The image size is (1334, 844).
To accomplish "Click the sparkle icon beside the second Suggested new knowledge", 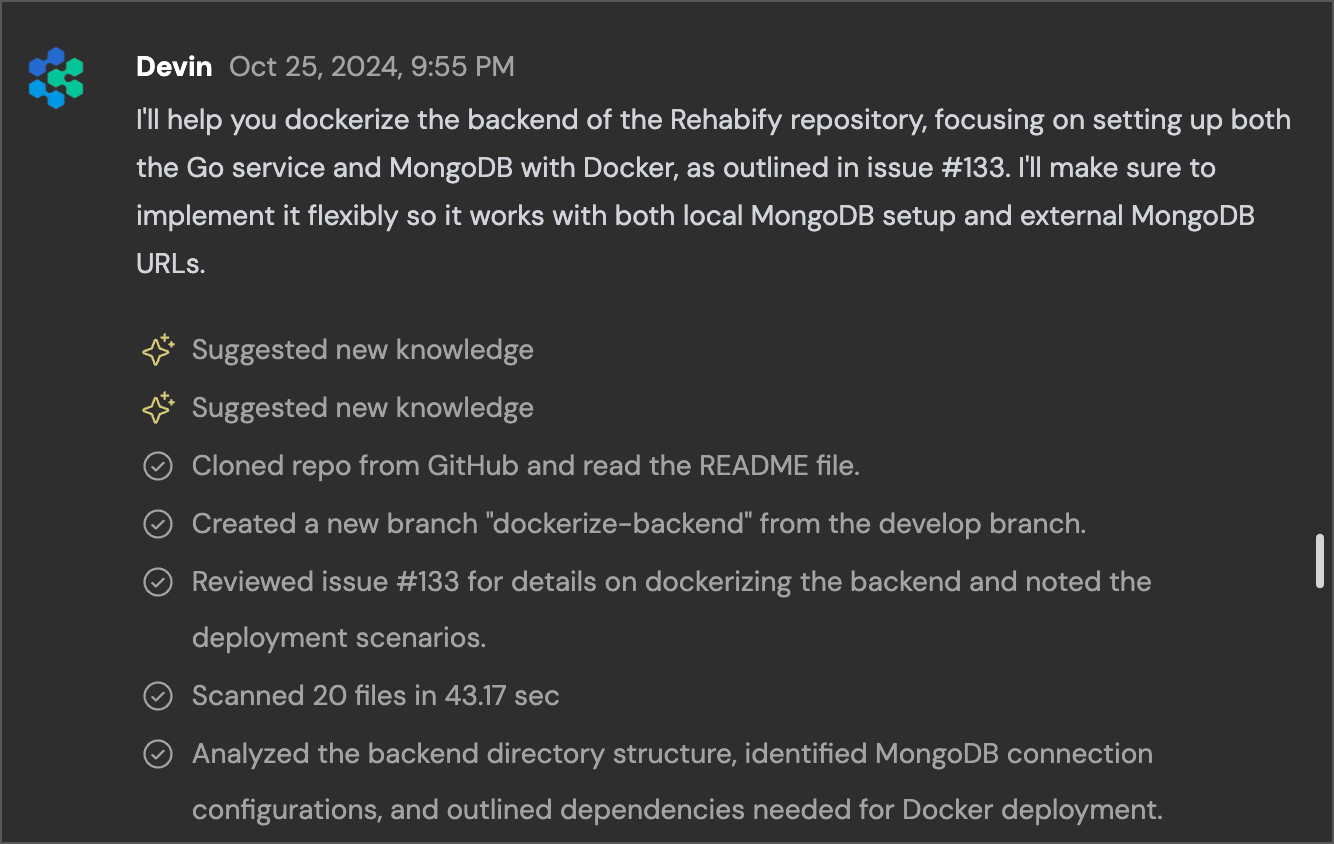I will point(158,408).
